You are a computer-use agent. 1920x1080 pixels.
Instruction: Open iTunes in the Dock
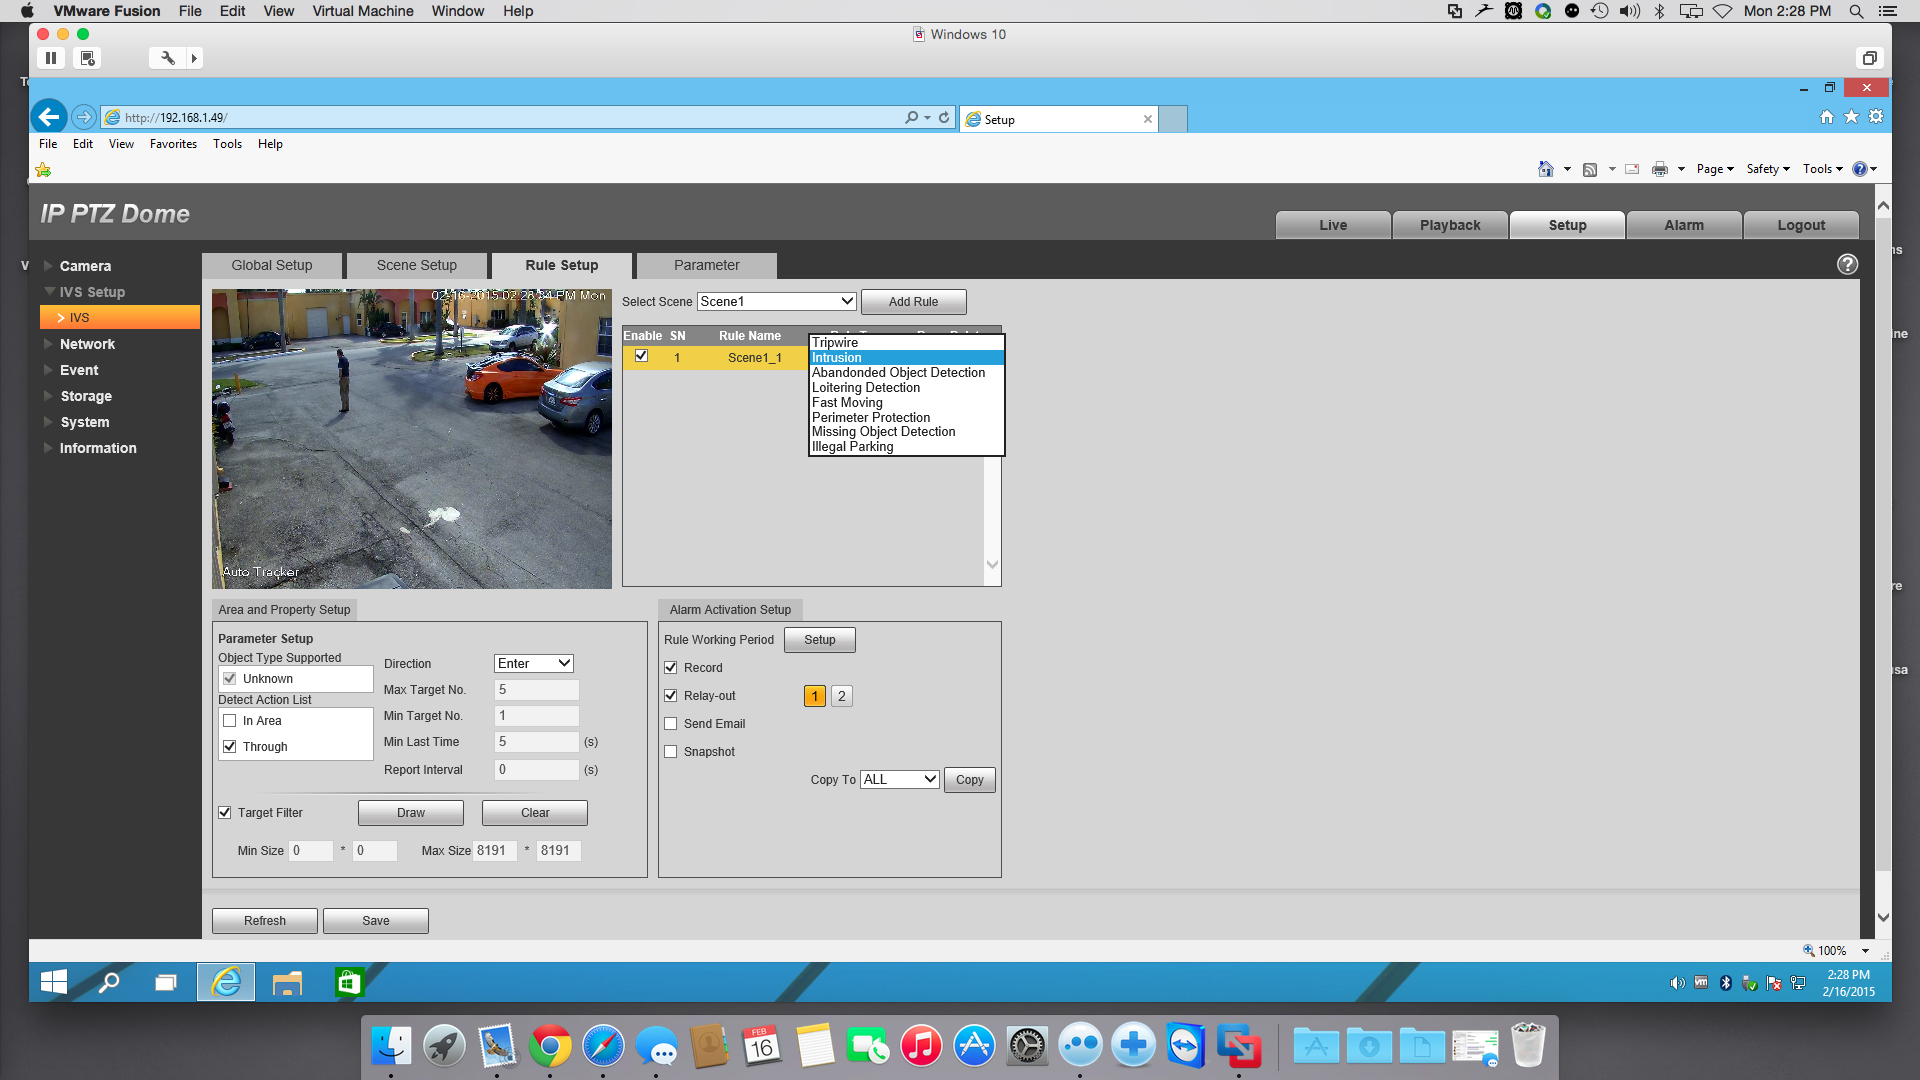click(x=921, y=1046)
